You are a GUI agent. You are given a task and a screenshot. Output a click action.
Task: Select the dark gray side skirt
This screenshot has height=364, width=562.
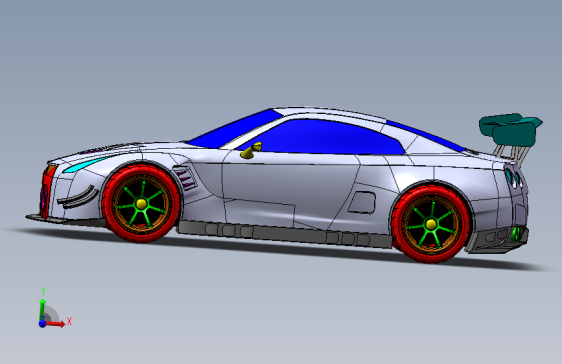(x=285, y=234)
